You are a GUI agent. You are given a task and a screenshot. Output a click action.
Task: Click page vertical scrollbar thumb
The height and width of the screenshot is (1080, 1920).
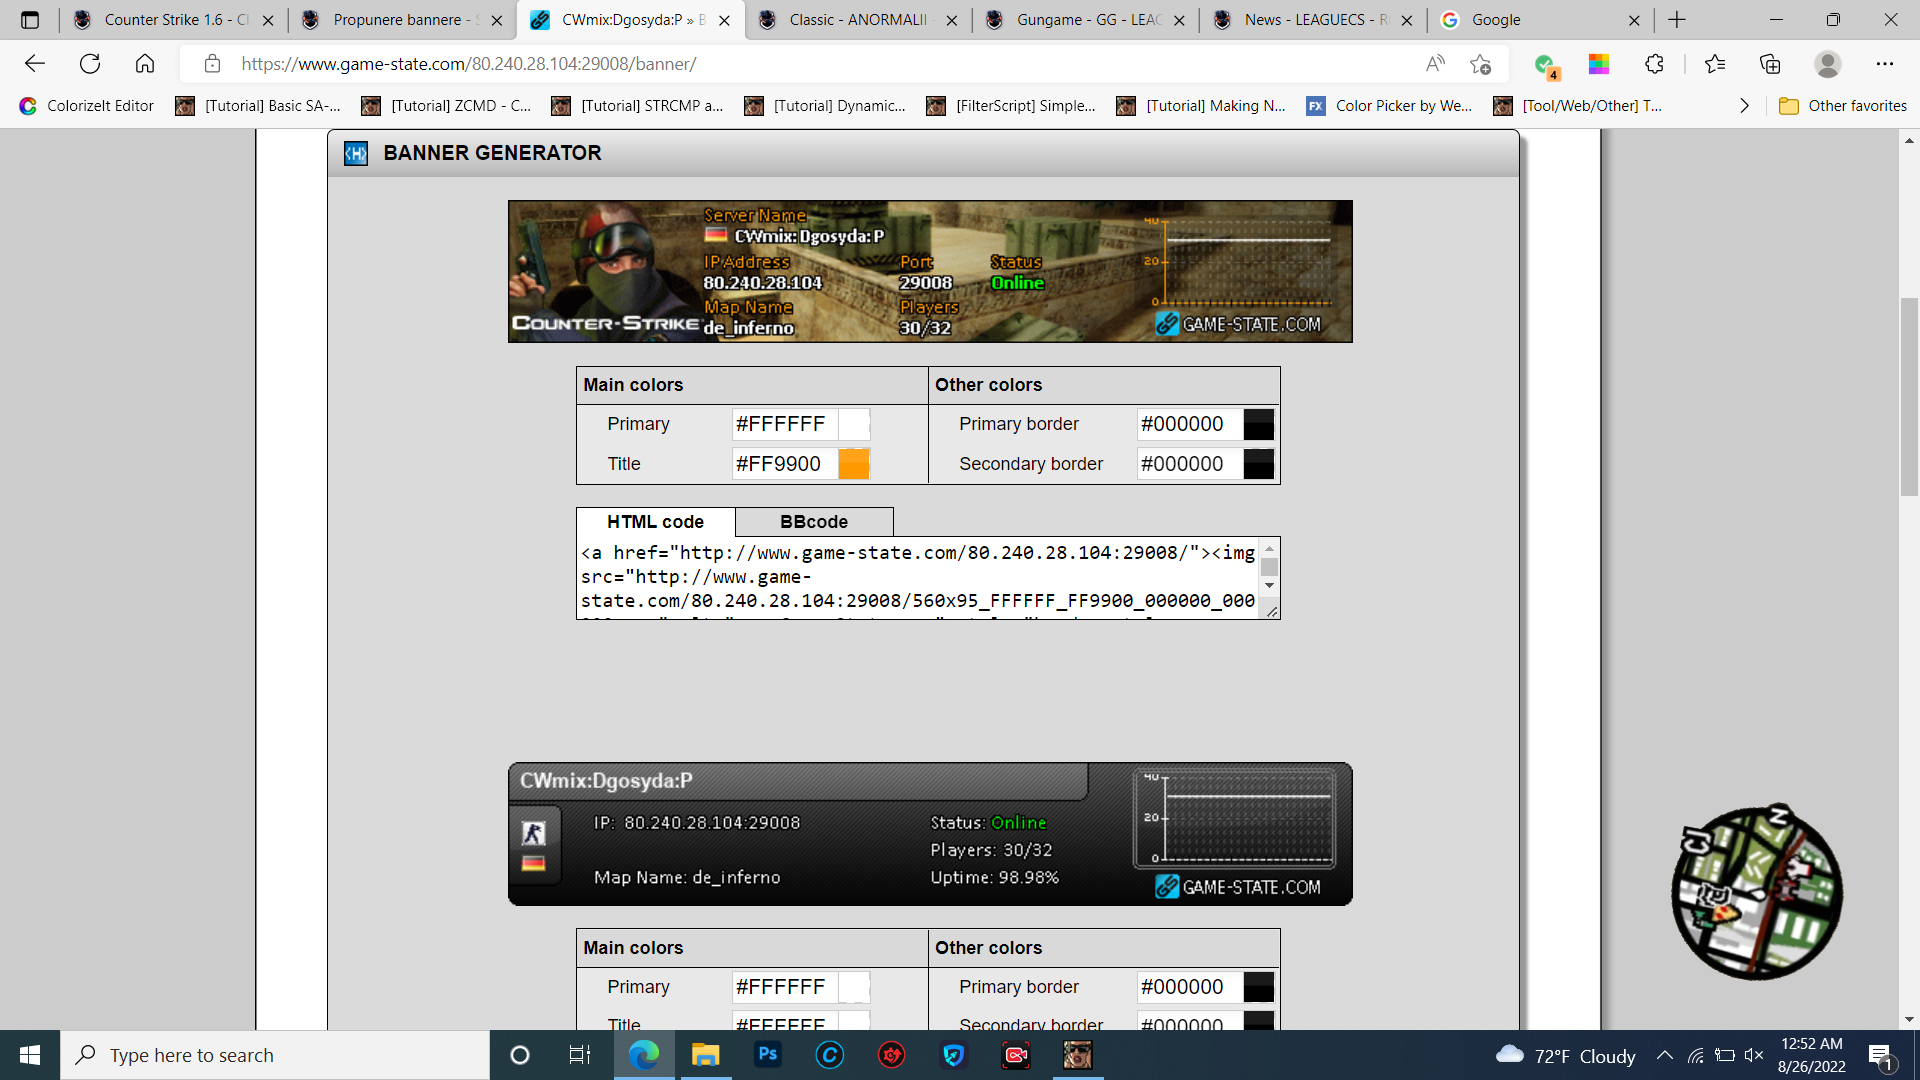(1909, 396)
